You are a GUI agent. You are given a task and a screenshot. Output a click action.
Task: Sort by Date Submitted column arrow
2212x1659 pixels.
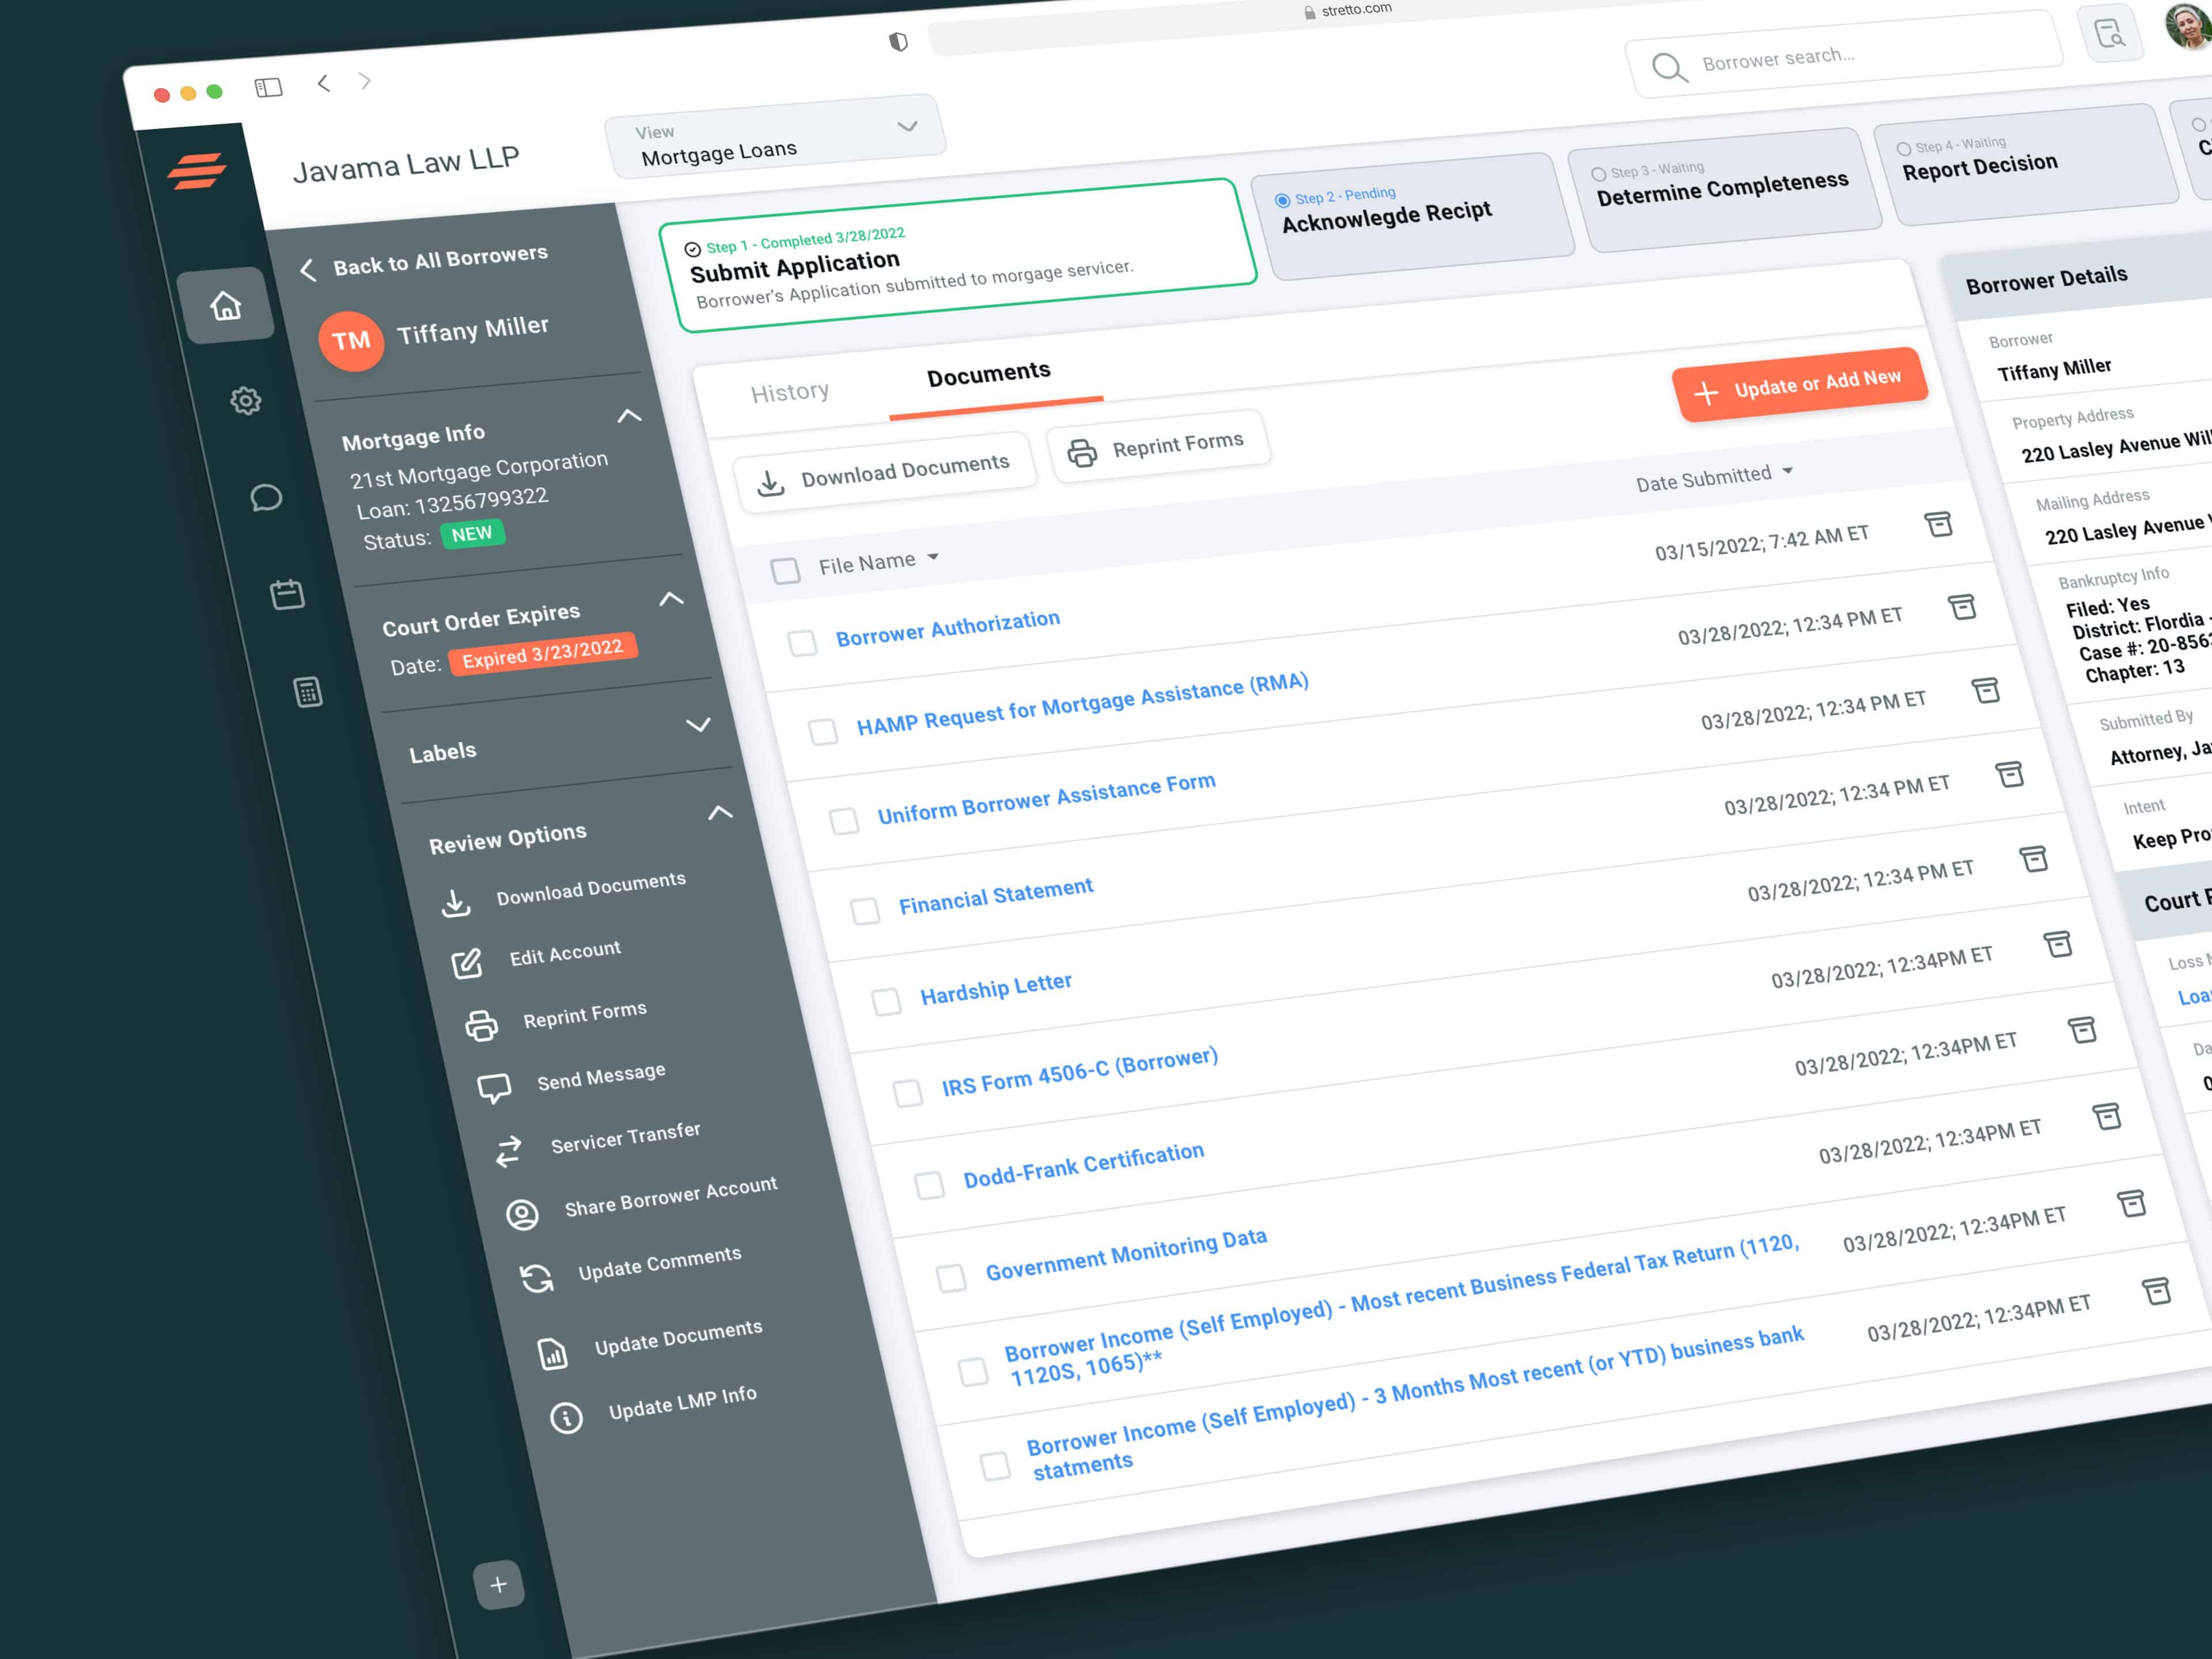[x=1788, y=470]
